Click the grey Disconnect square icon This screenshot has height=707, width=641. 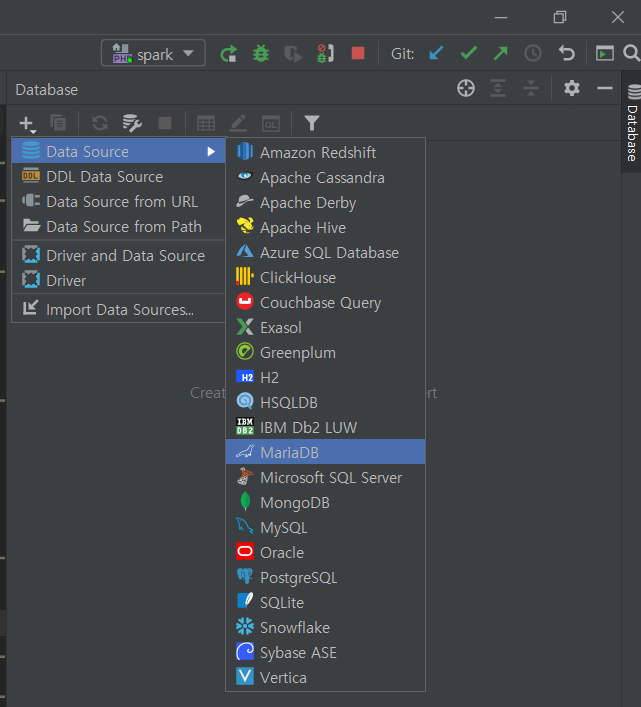[x=165, y=123]
